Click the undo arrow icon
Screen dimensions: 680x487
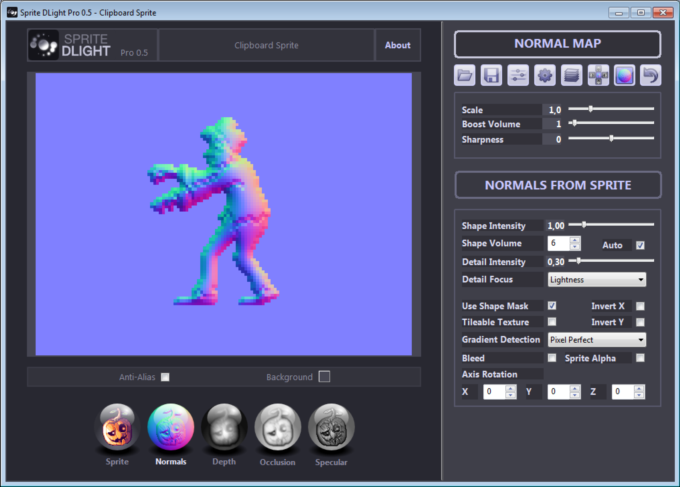pos(651,75)
